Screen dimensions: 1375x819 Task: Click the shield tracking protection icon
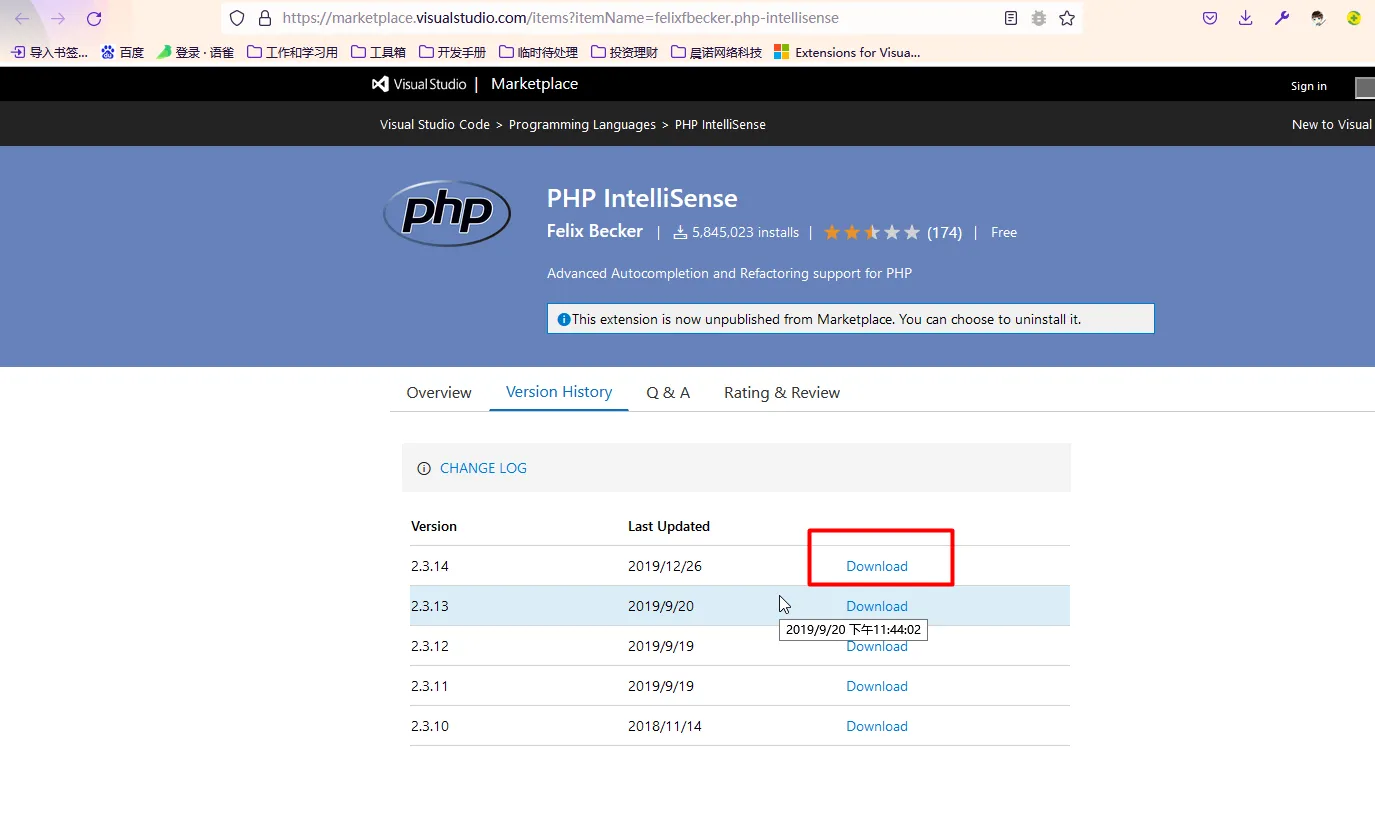point(237,18)
